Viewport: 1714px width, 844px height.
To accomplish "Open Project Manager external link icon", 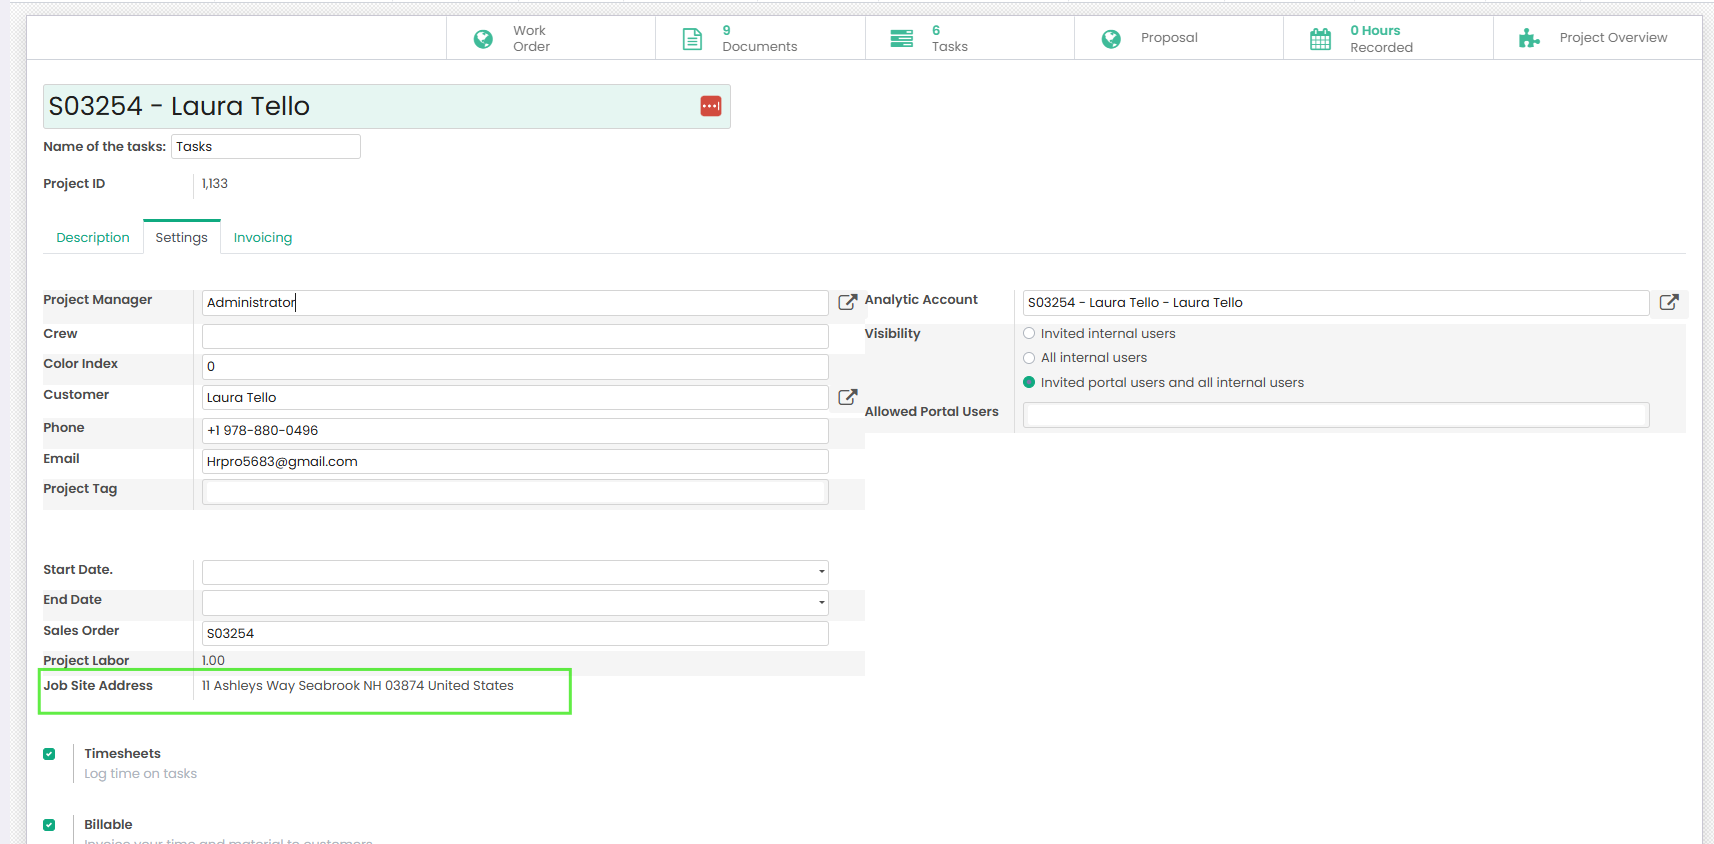I will click(x=847, y=302).
